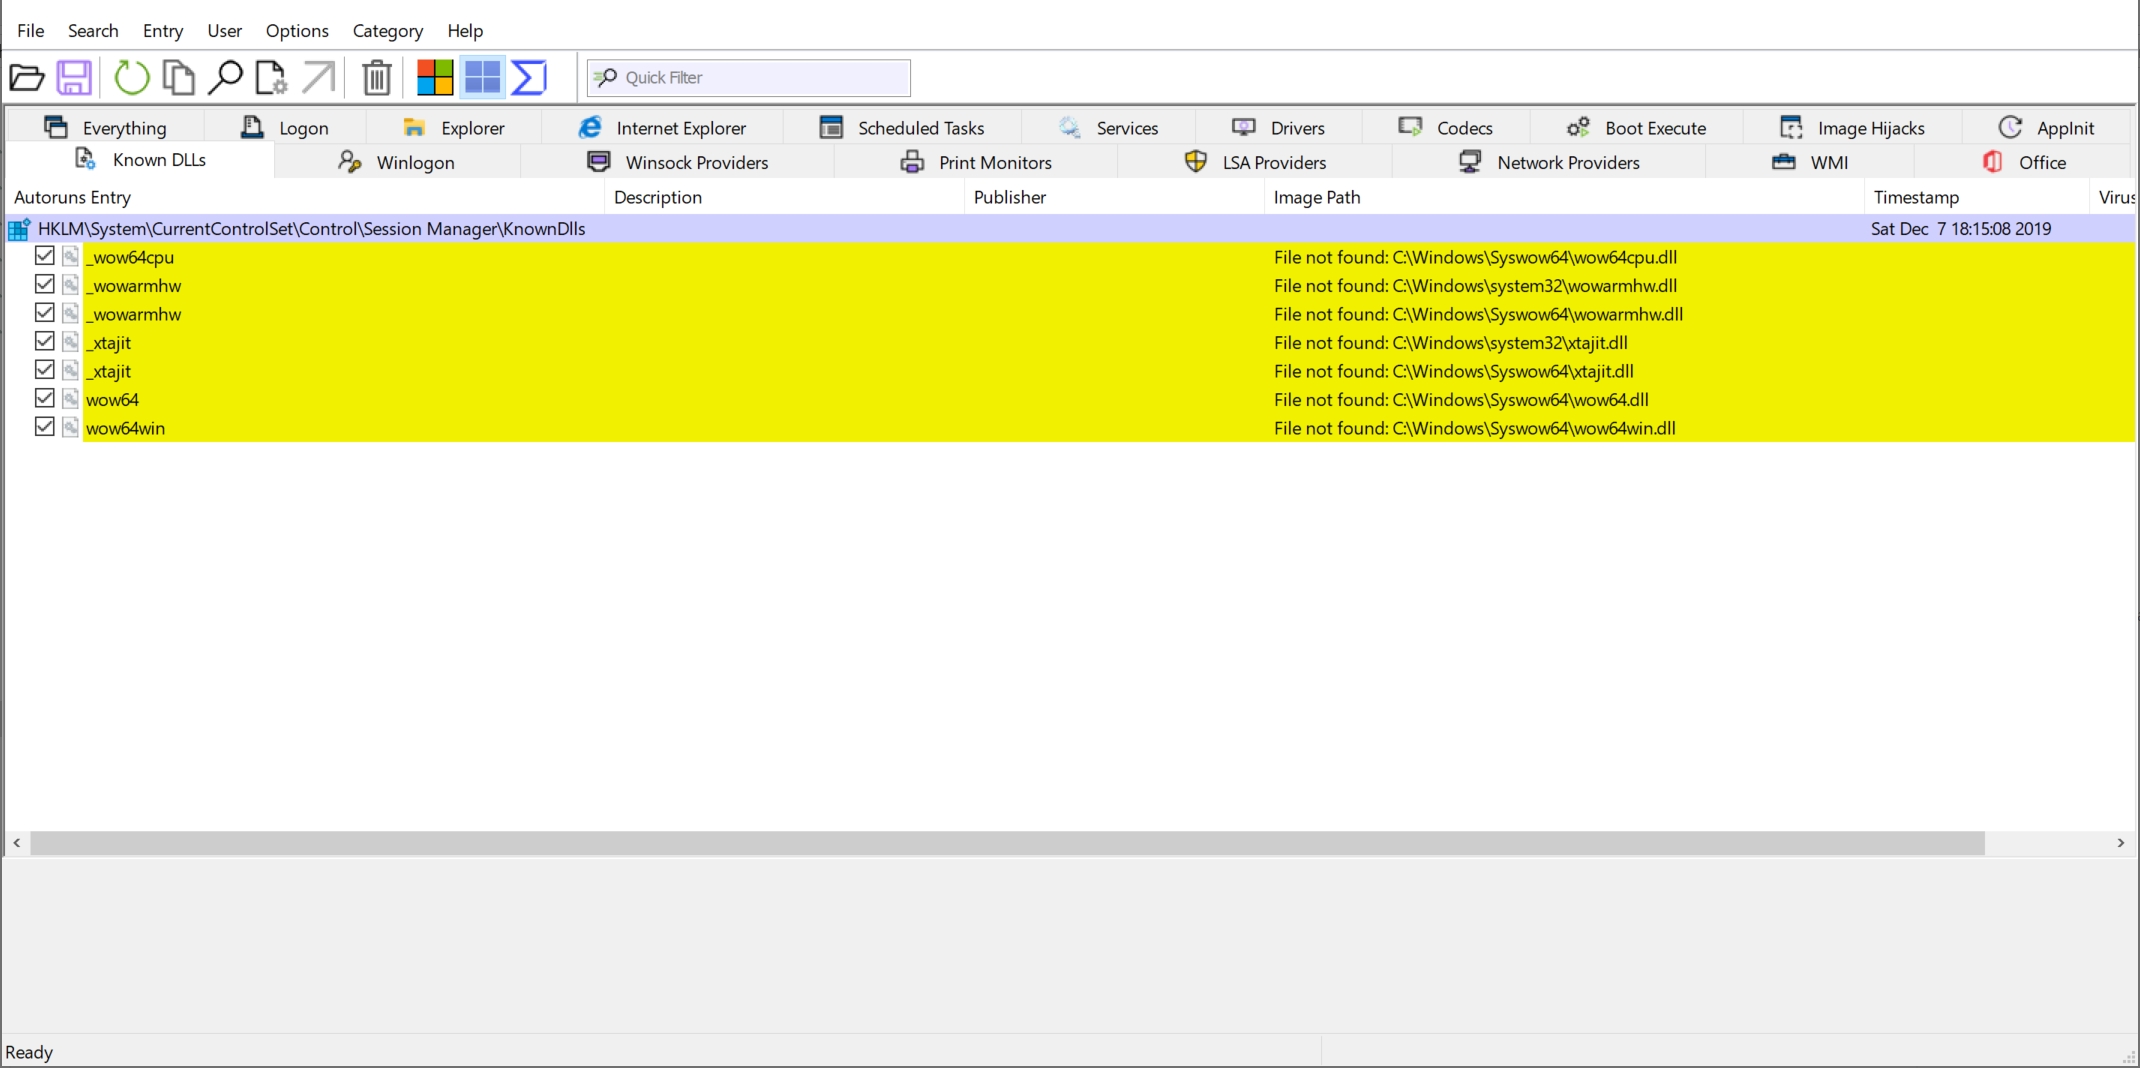2140x1068 pixels.
Task: Uncheck the _wow64cpu entry checkbox
Action: (x=44, y=256)
